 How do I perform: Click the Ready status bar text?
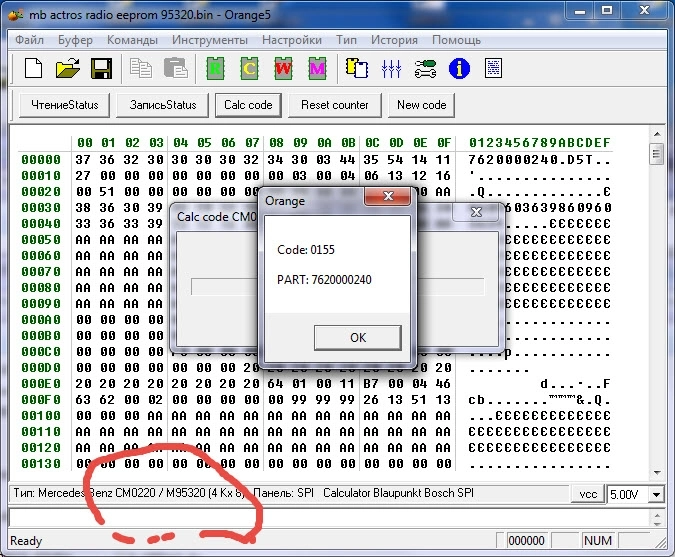point(26,541)
